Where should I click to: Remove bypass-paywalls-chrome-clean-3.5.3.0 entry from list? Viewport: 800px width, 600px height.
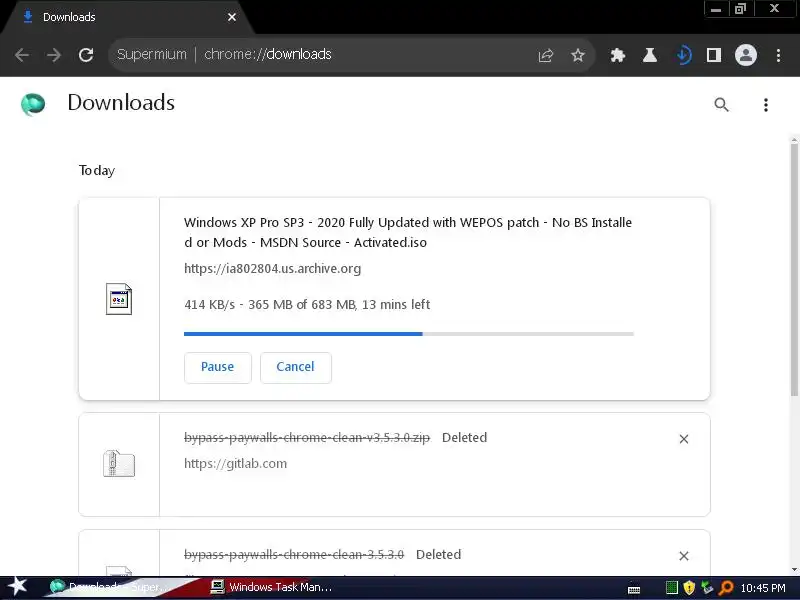[684, 556]
